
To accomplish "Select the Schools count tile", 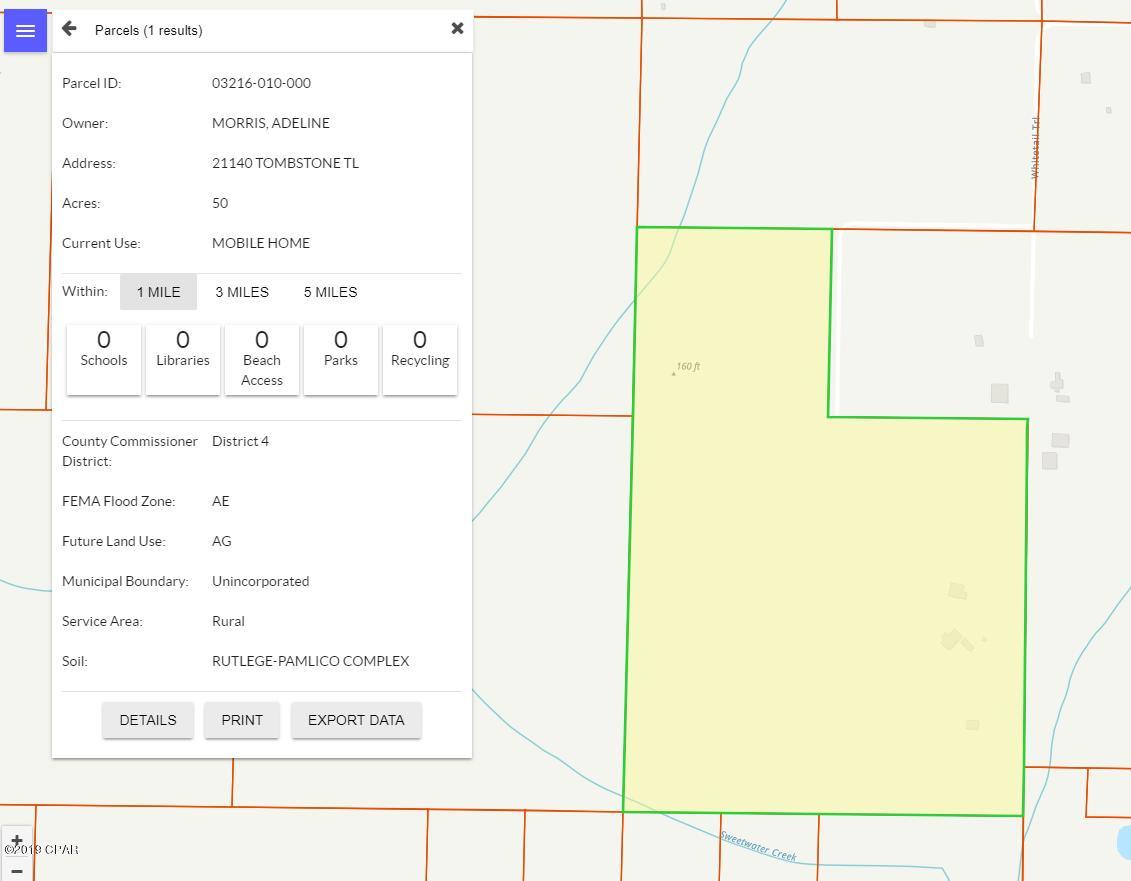I will [x=103, y=358].
